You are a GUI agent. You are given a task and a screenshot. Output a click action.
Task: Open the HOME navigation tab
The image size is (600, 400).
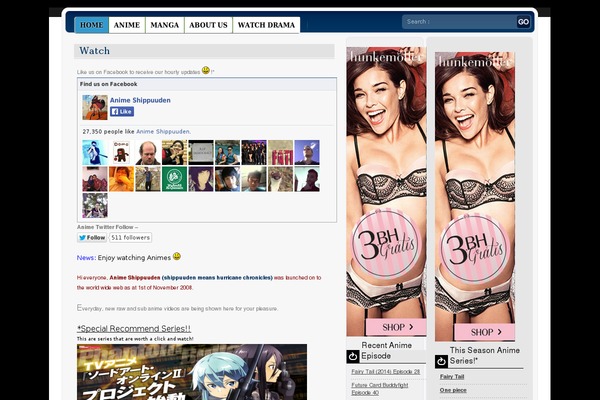click(91, 25)
